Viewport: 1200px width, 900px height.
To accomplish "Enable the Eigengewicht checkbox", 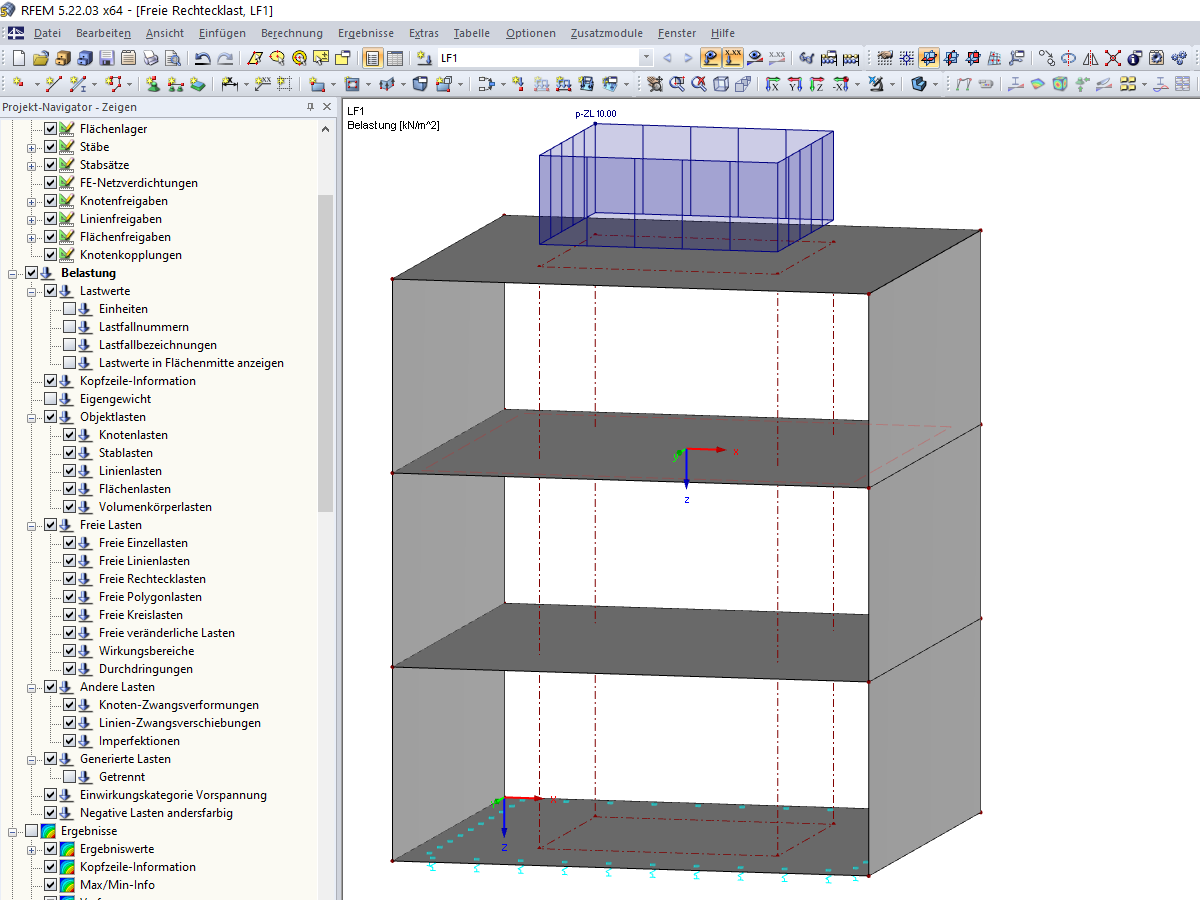I will [50, 399].
